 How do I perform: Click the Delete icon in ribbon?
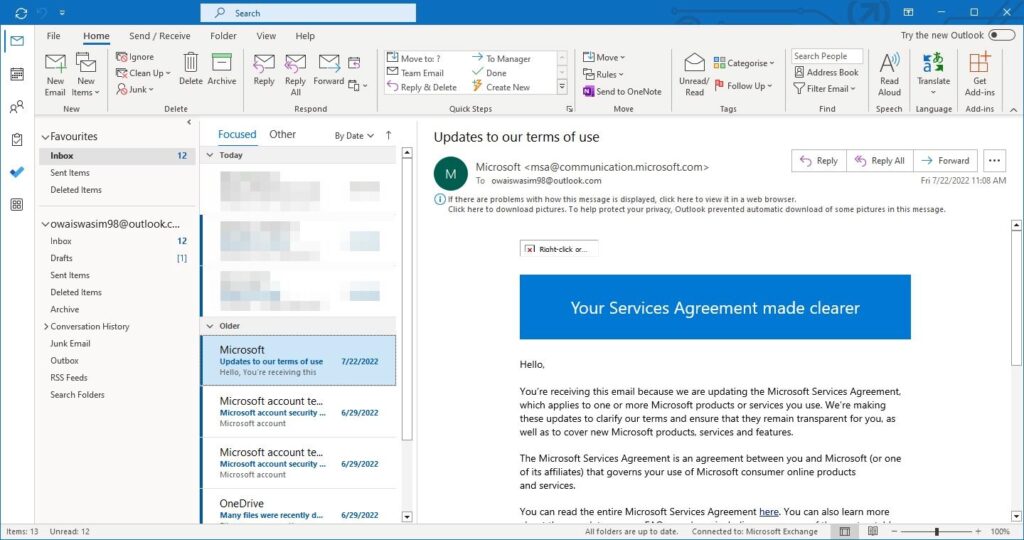click(x=190, y=66)
